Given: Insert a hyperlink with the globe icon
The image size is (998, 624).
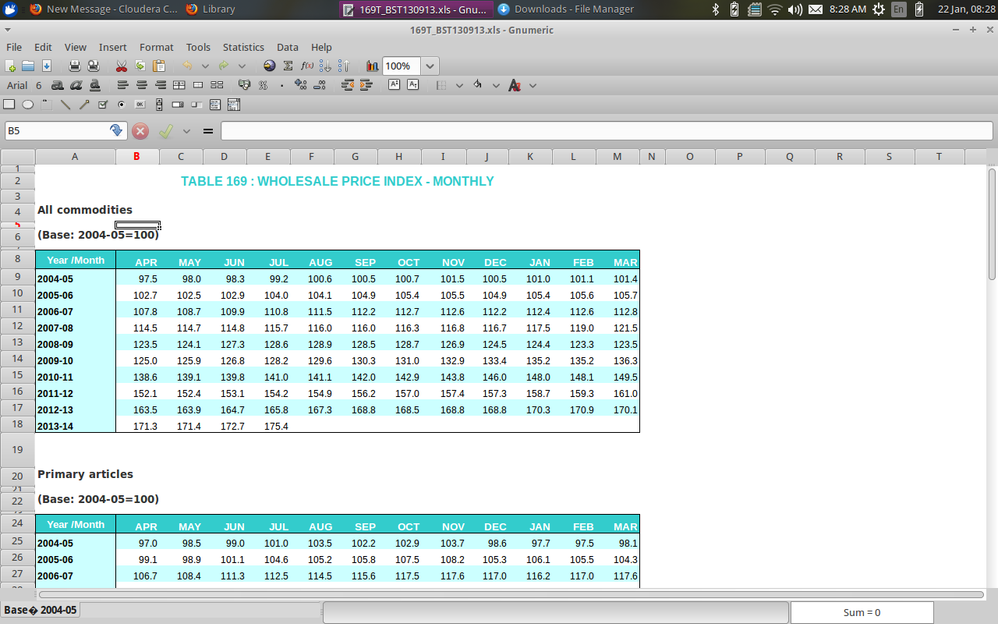Looking at the screenshot, I should click(x=269, y=66).
